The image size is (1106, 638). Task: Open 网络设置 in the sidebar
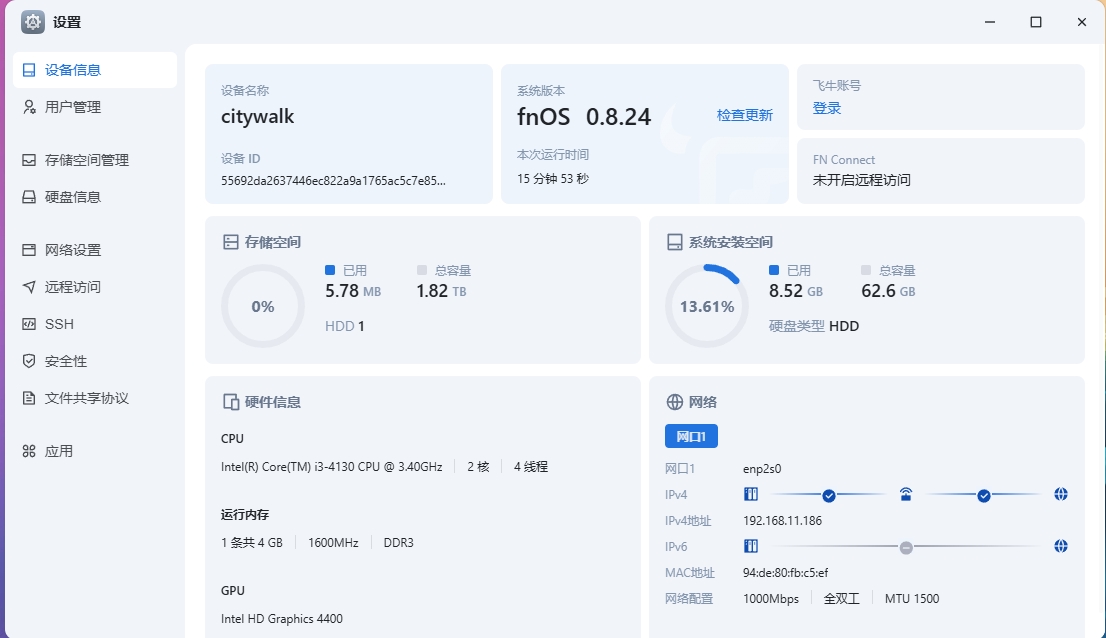(72, 250)
